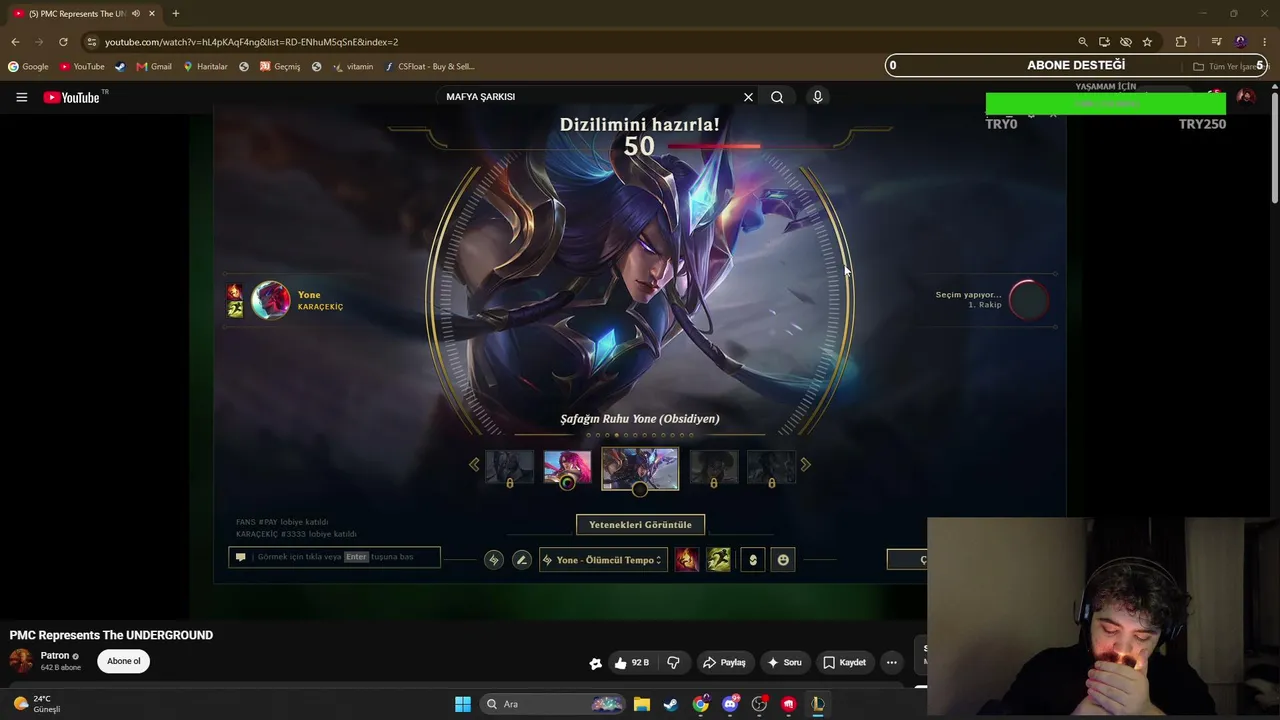This screenshot has width=1280, height=720.
Task: Run search with the magnifier button
Action: 777,97
